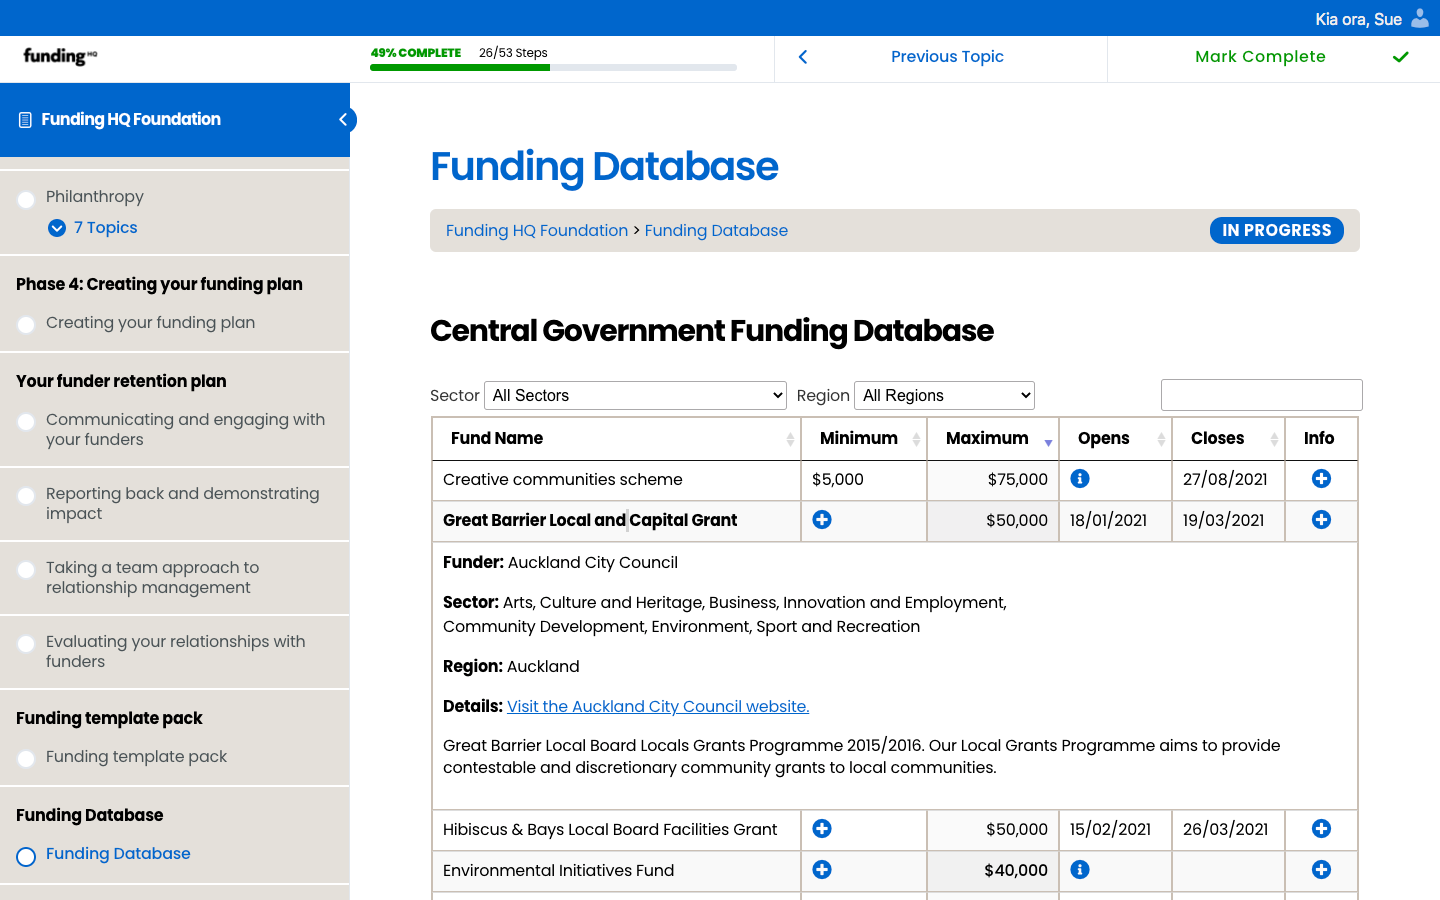The image size is (1440, 900).
Task: Click the circle next to Funding template pack
Action: (25, 758)
